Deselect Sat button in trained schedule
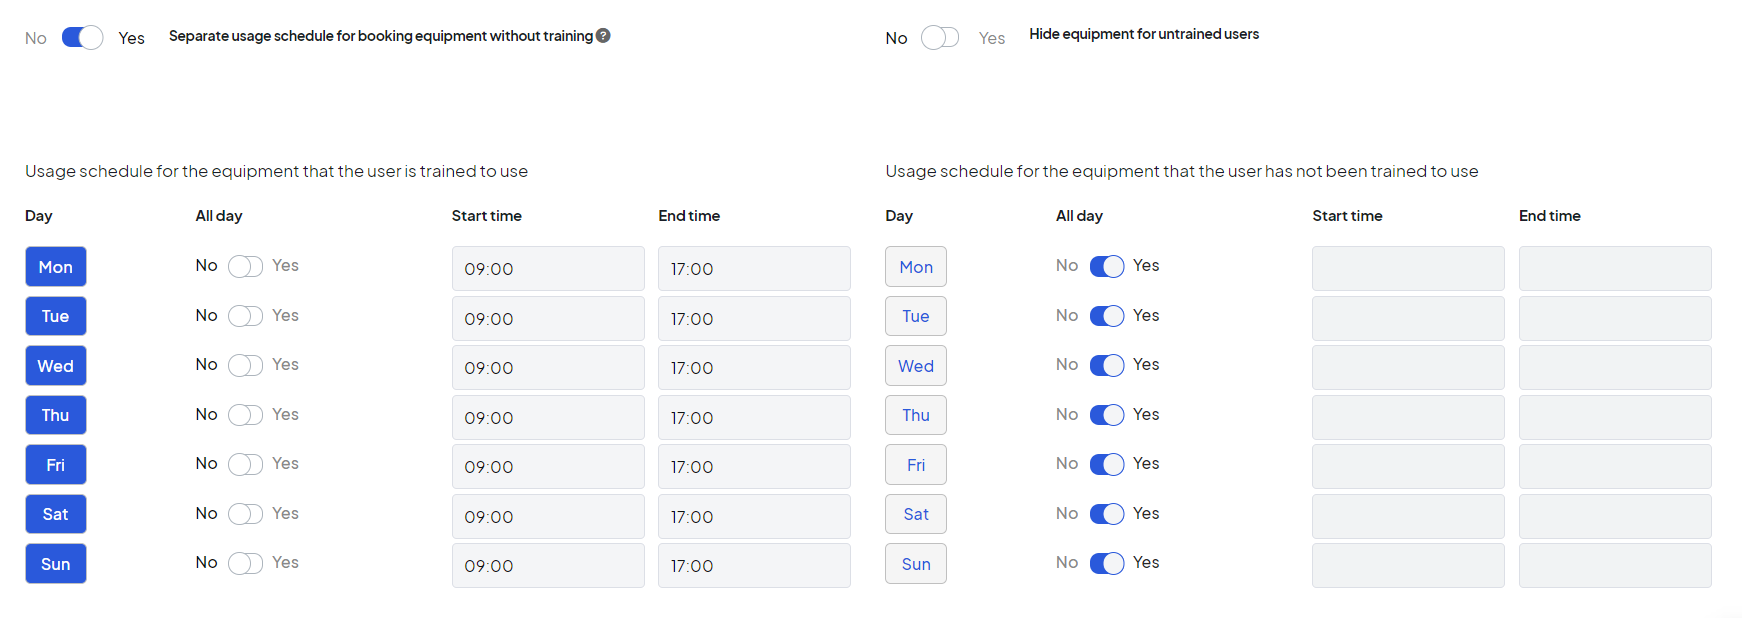 pos(56,514)
